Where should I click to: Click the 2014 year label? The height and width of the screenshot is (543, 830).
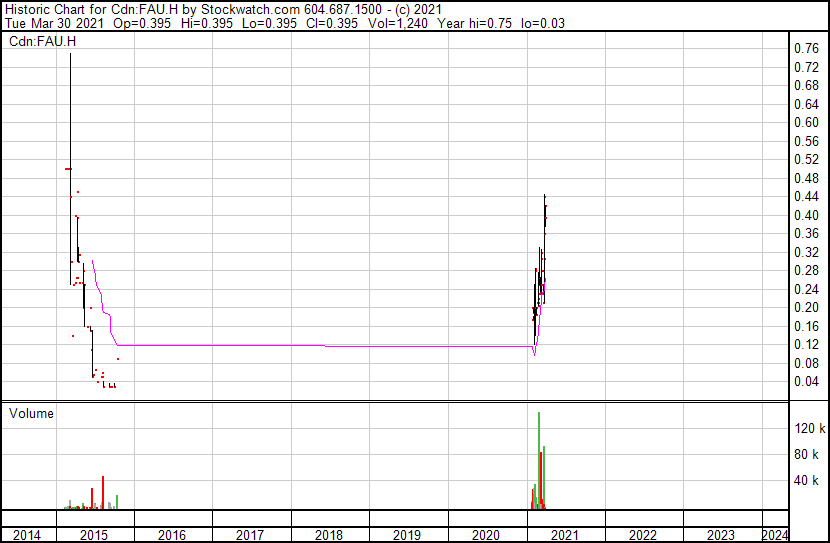[x=28, y=535]
